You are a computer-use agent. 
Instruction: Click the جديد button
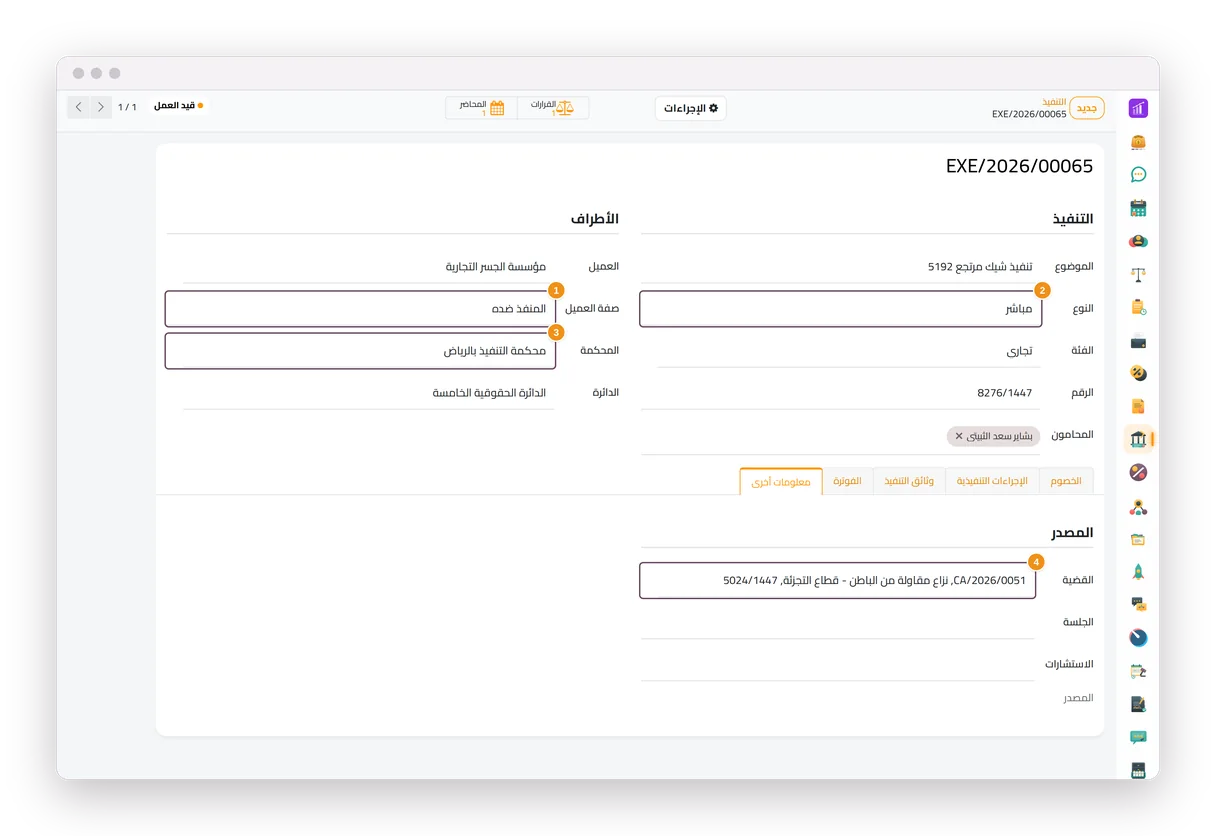tap(1087, 108)
